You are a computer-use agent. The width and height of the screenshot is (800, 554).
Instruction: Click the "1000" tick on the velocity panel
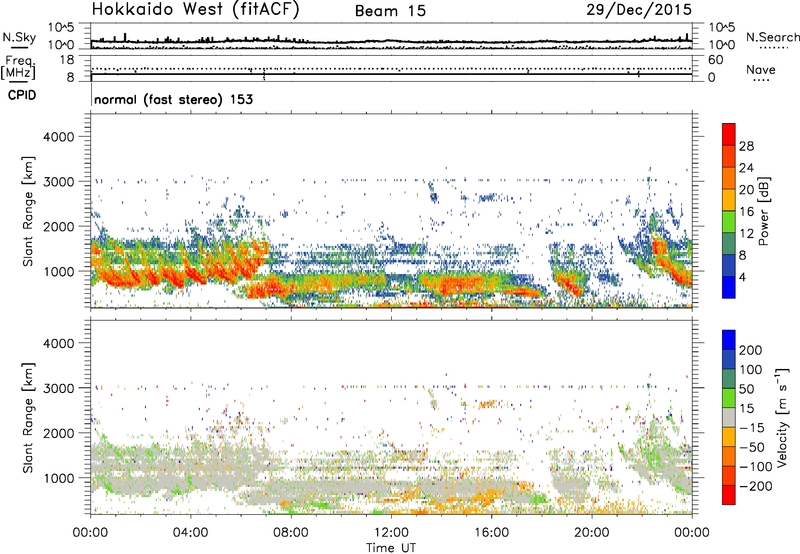pyautogui.click(x=59, y=478)
